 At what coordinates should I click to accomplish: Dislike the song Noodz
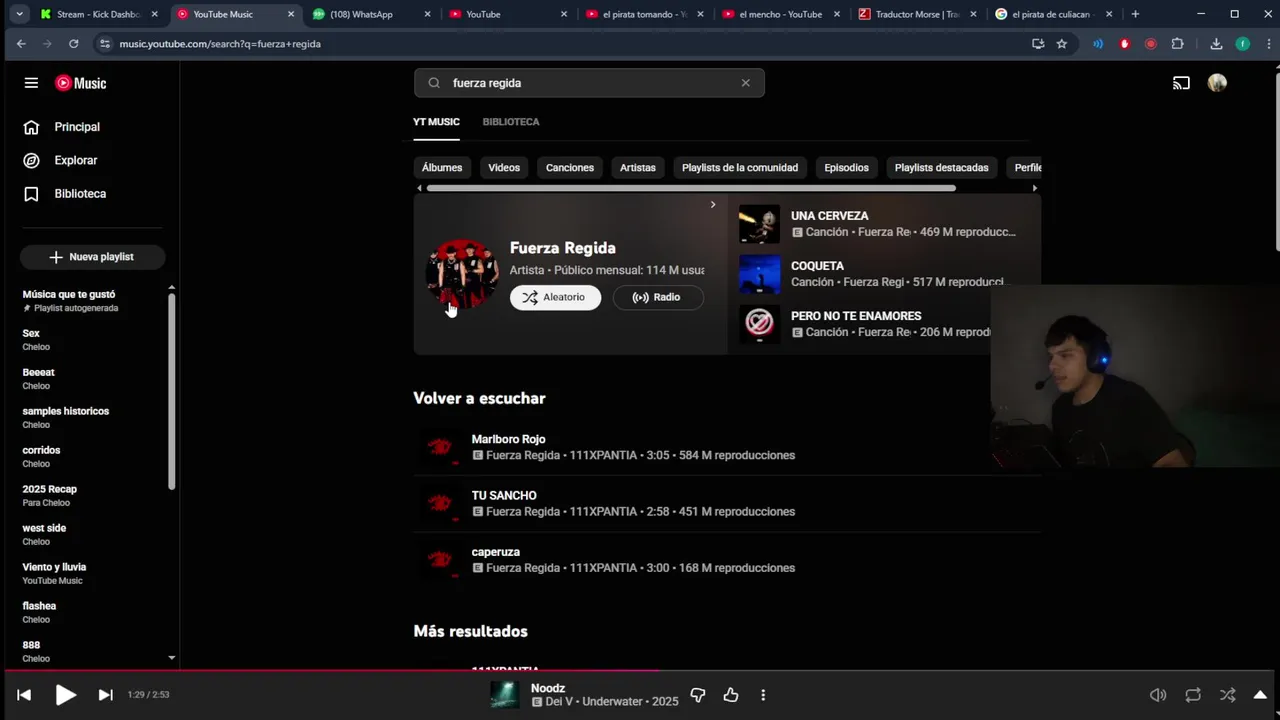tap(698, 695)
